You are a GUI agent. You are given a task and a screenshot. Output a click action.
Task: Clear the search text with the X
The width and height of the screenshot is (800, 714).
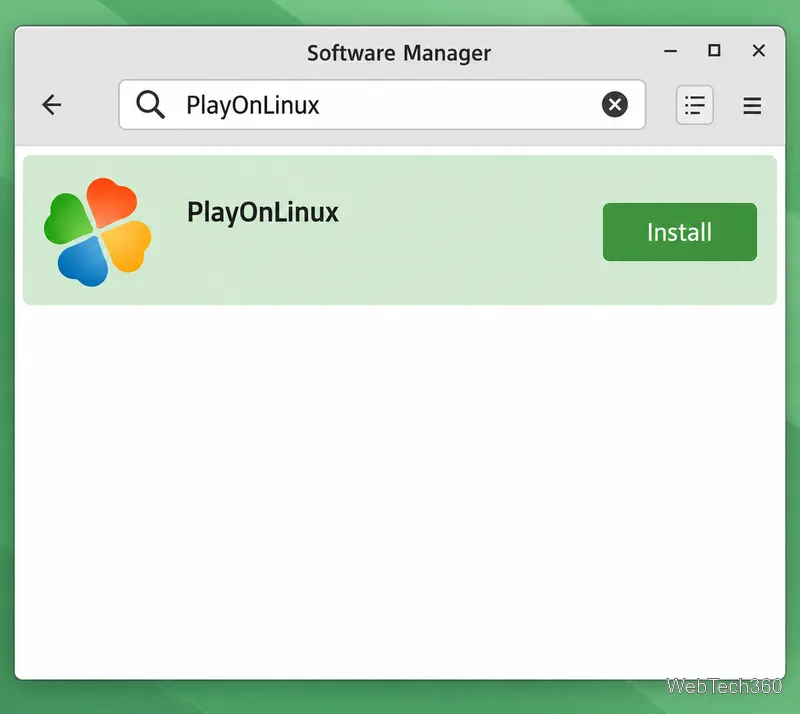[614, 105]
